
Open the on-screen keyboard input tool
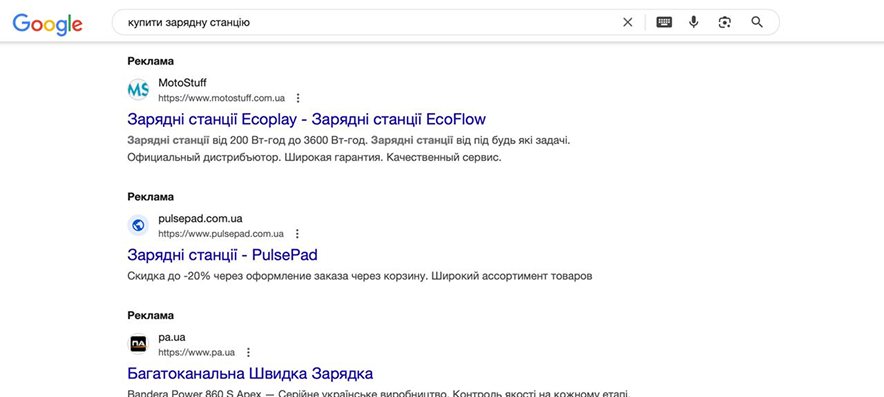click(664, 22)
